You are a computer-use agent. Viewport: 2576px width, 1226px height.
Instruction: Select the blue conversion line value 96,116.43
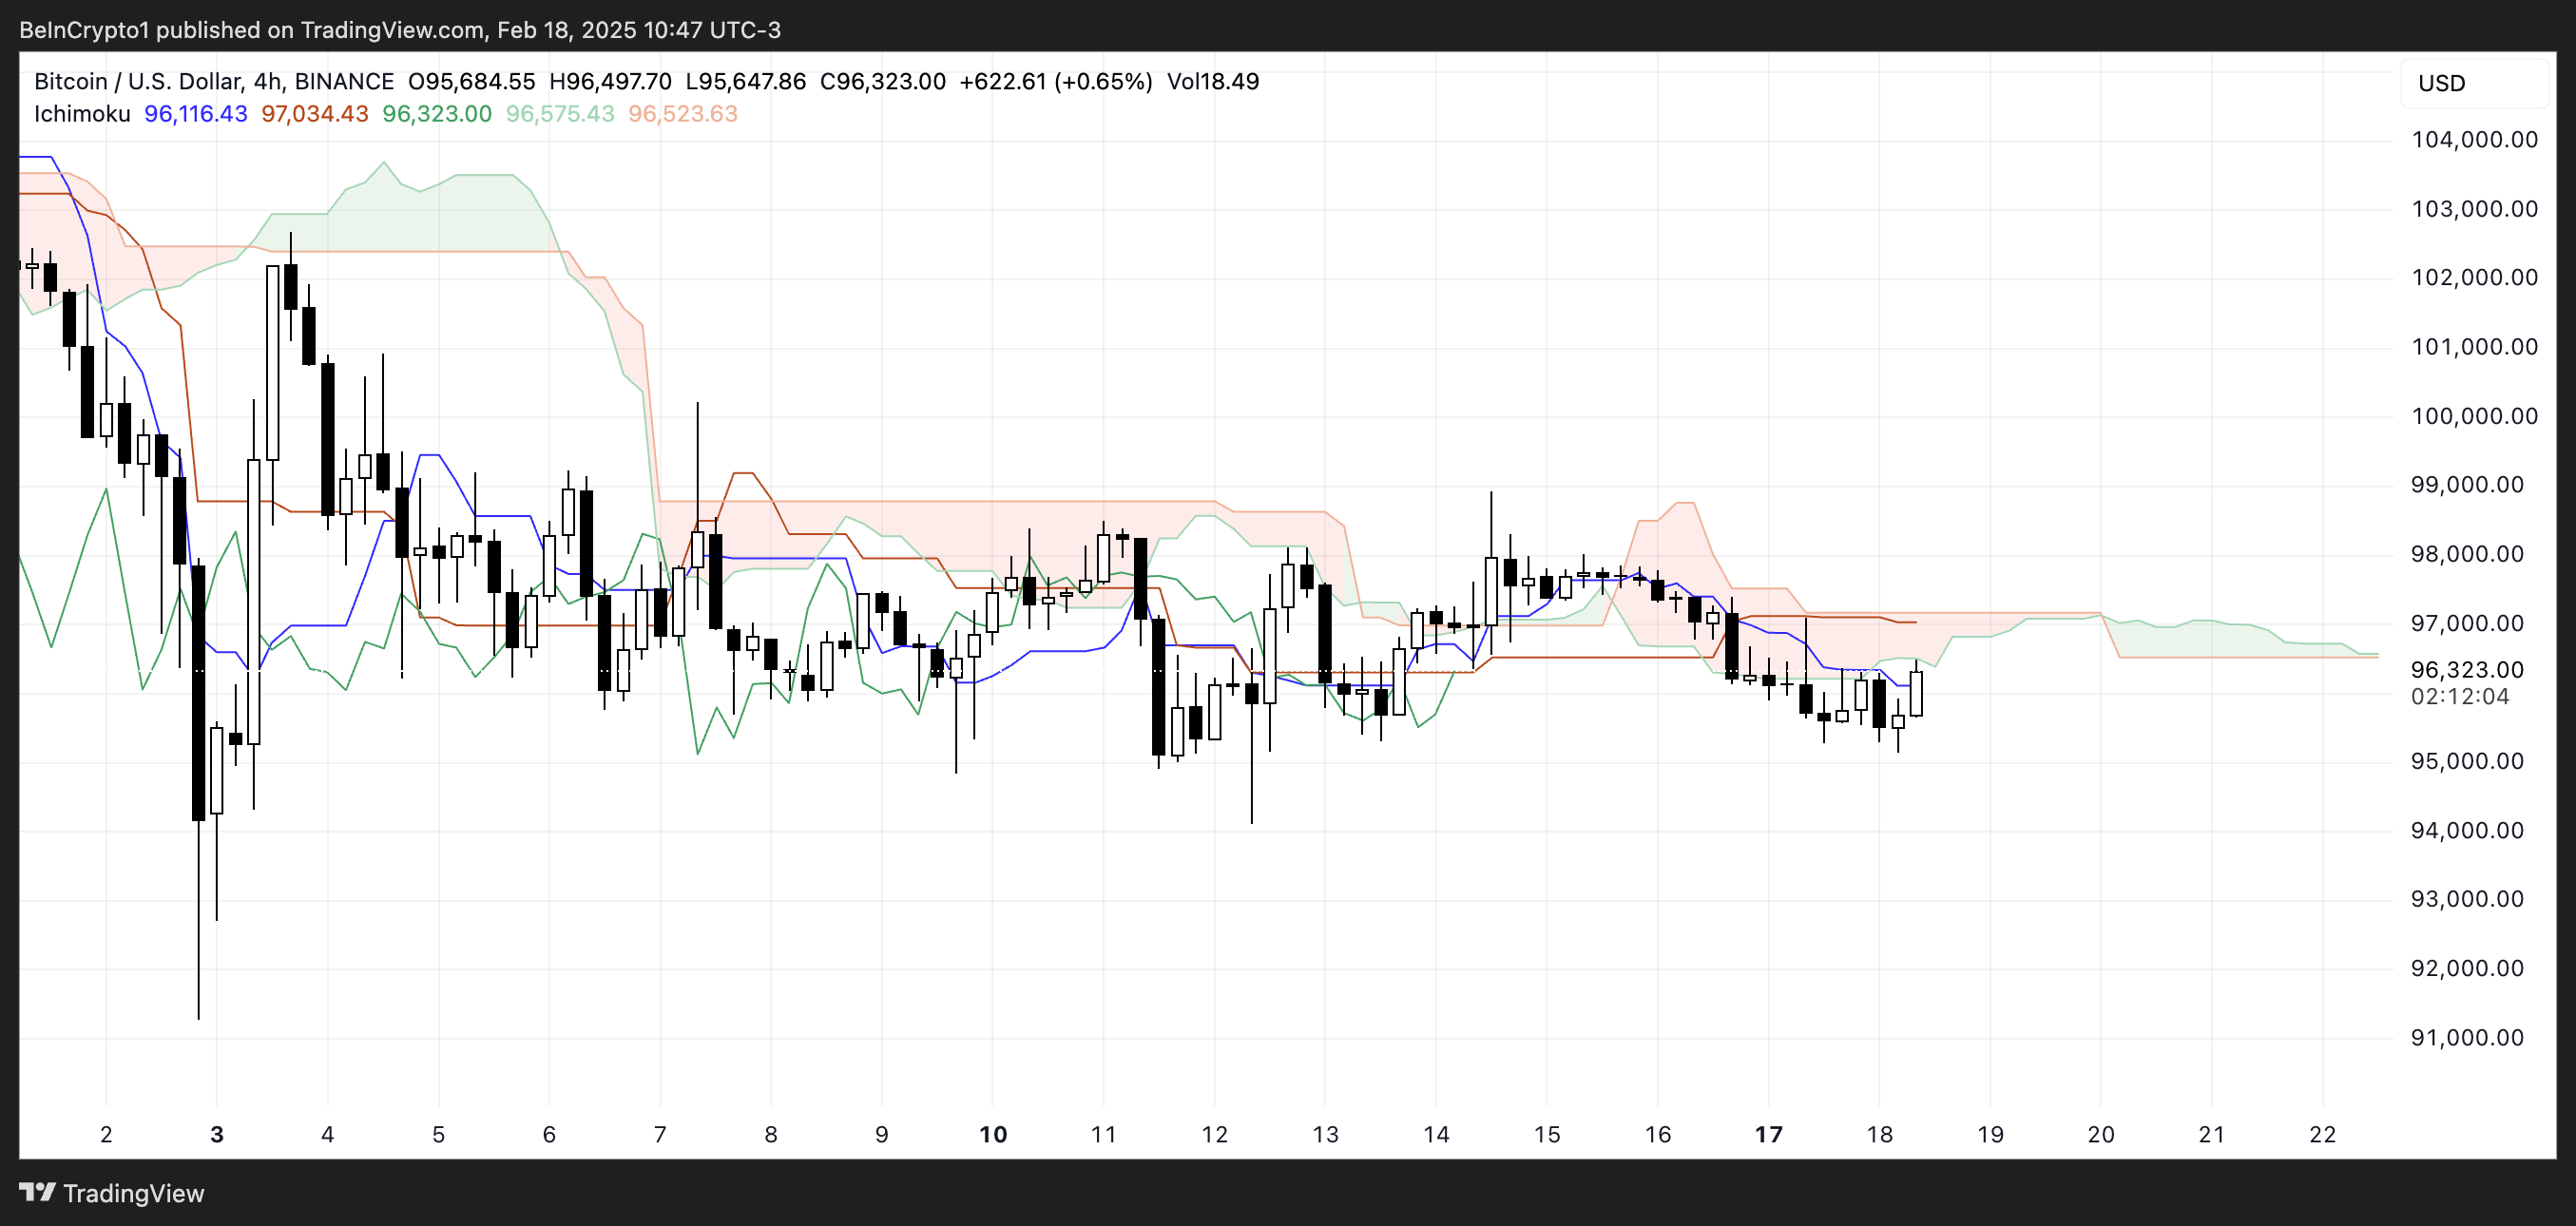195,114
